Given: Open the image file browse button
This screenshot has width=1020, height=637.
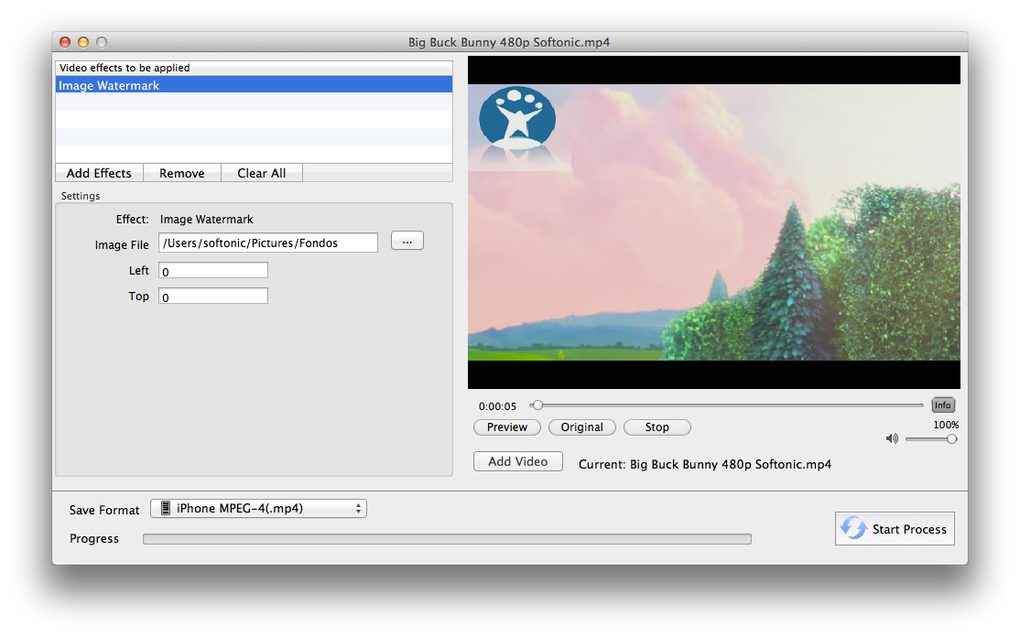Looking at the screenshot, I should (407, 241).
